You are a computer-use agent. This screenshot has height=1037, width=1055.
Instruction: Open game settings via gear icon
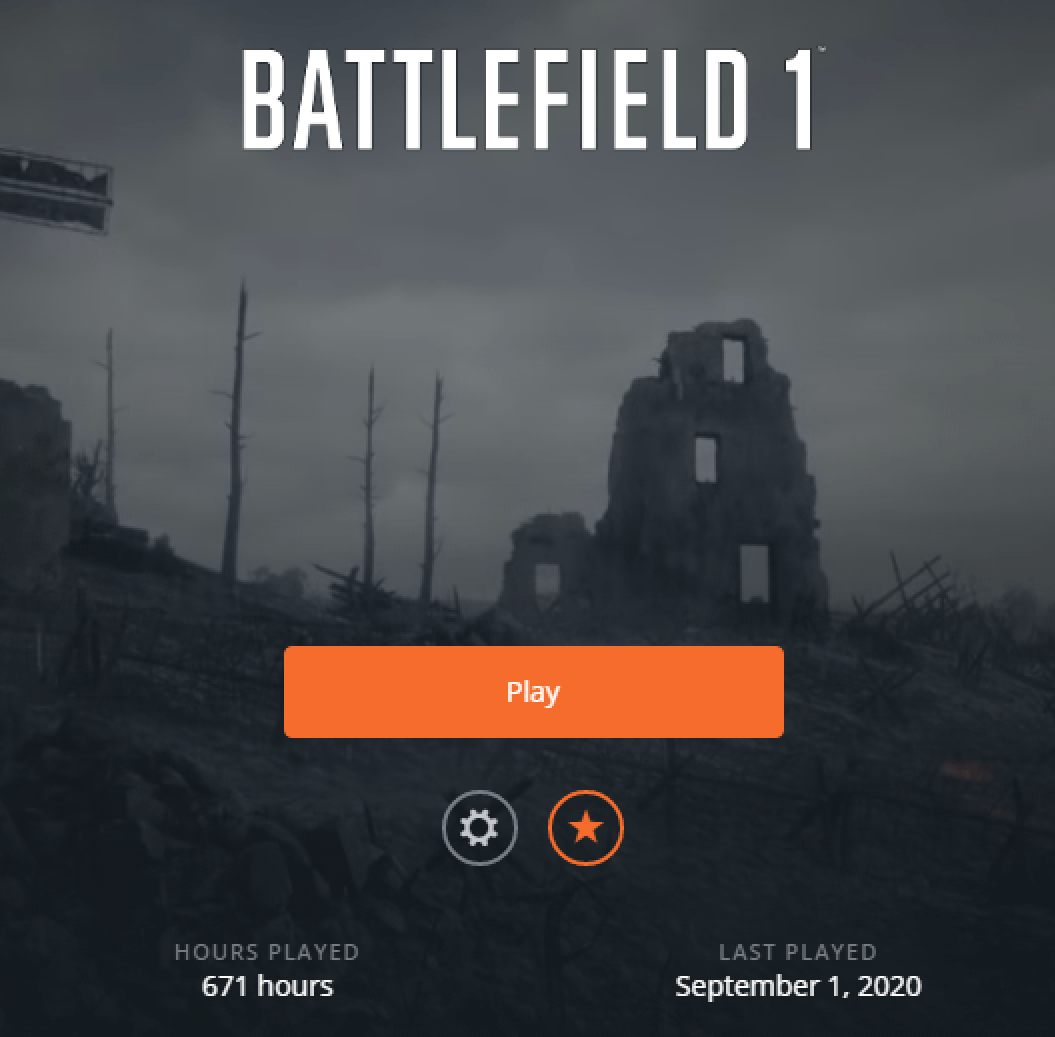[480, 827]
